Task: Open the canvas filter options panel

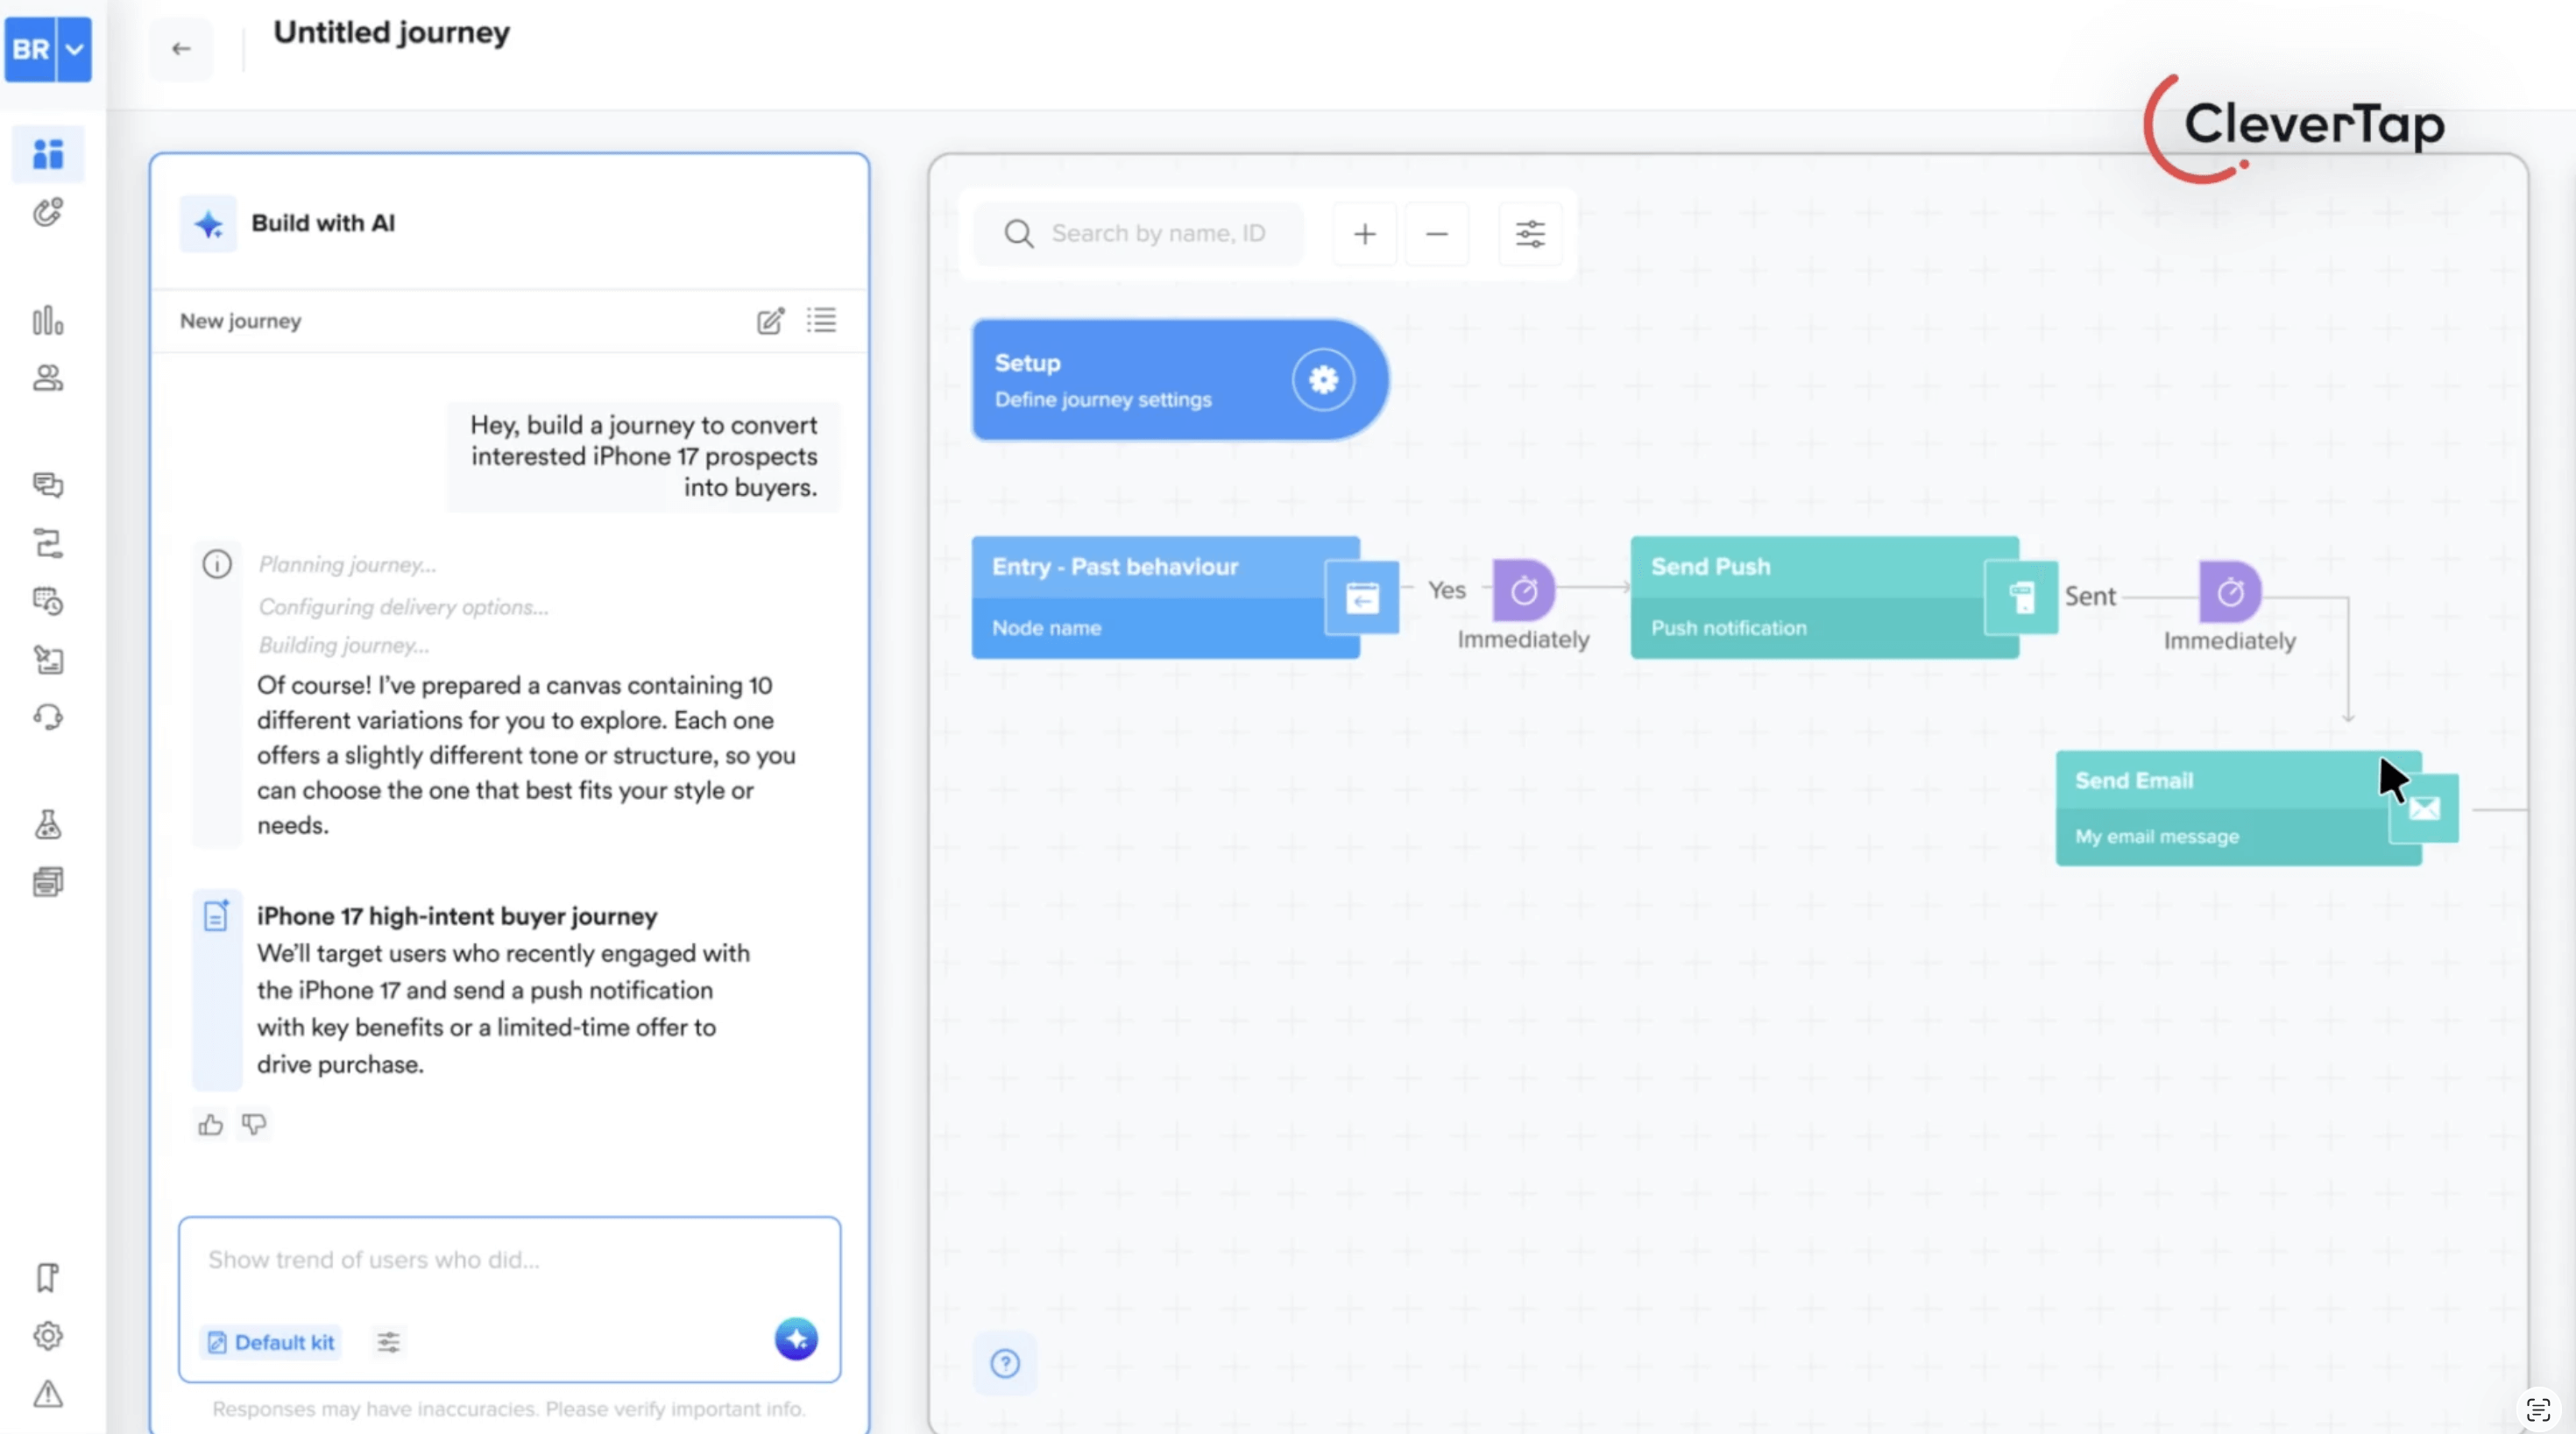Action: point(1530,233)
